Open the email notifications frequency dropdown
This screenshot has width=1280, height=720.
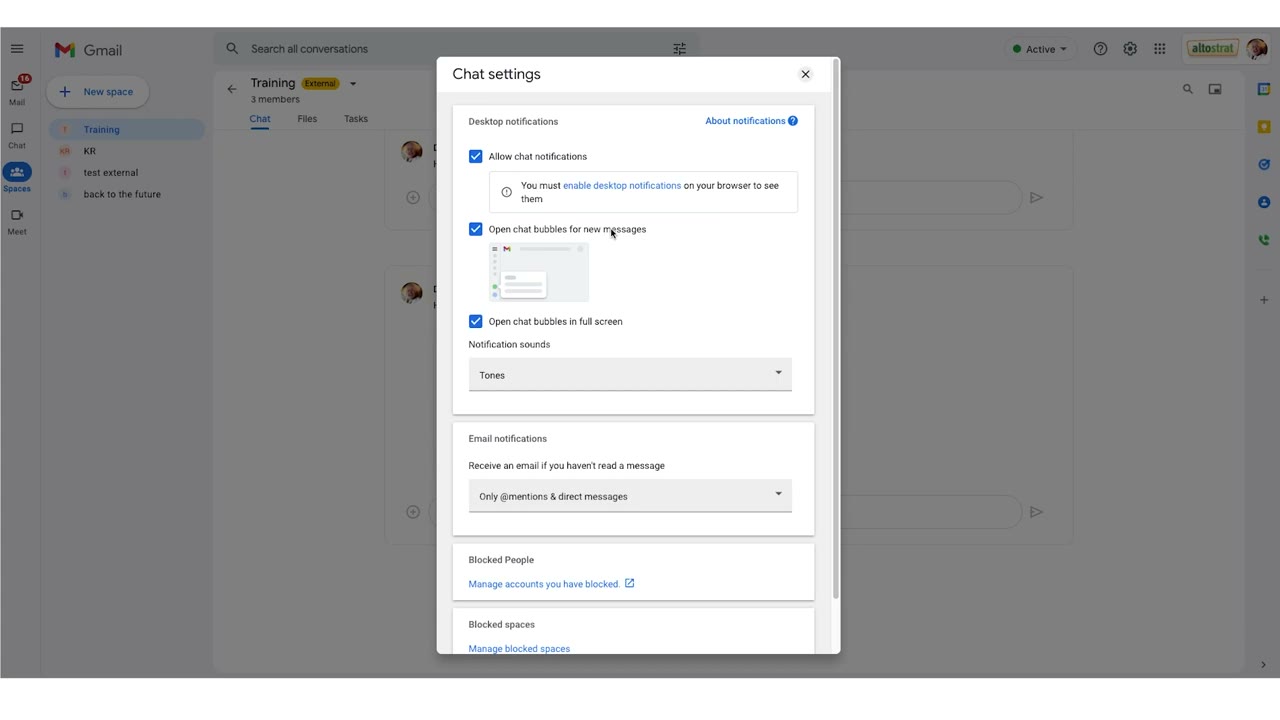[x=630, y=496]
